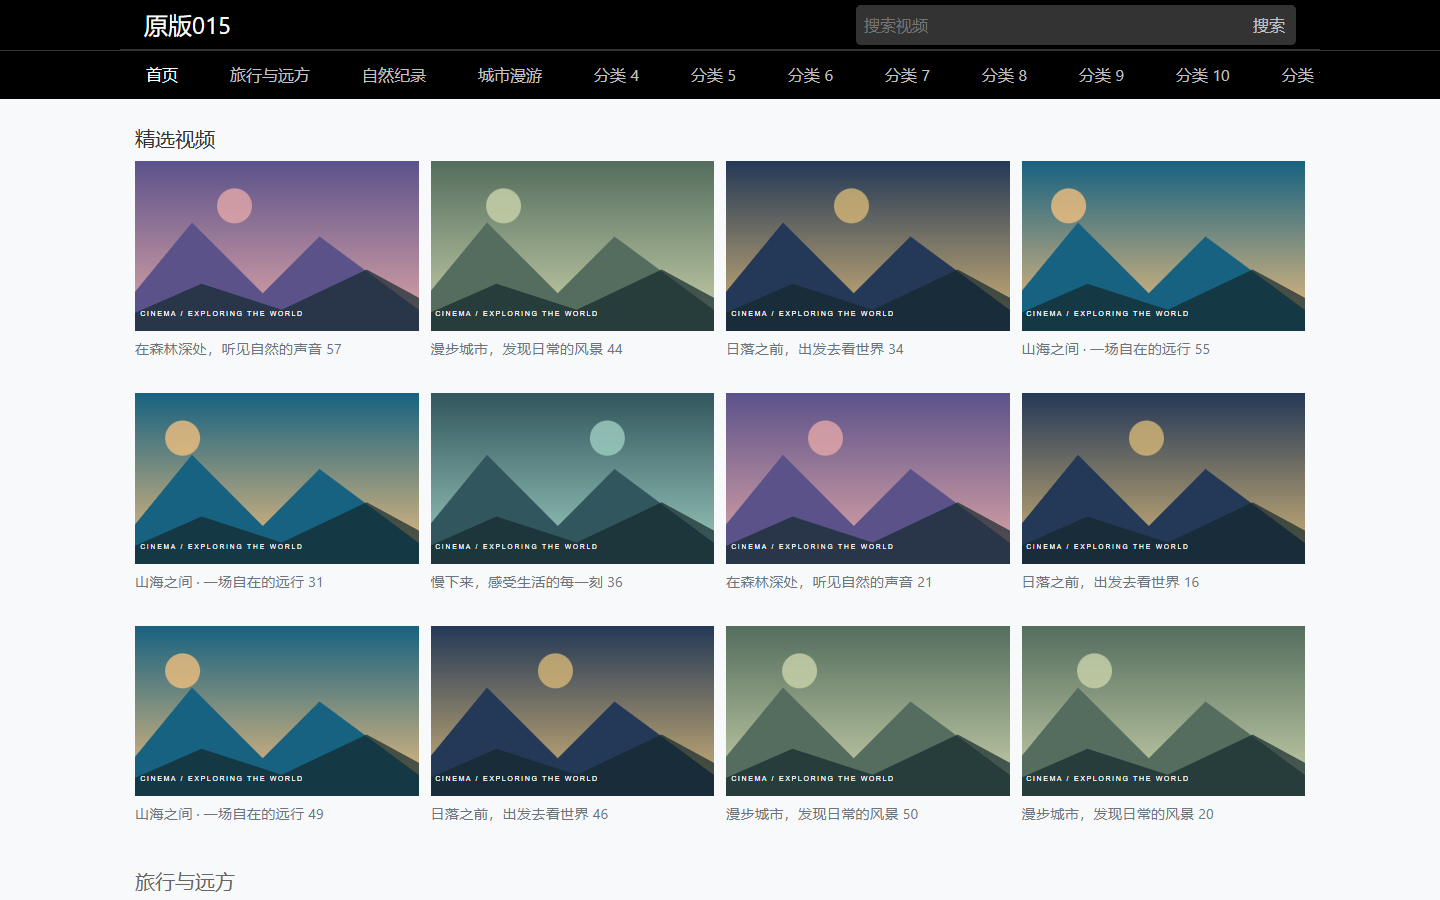1440x900 pixels.
Task: Open thumbnail for 日落之前 video 16
Action: (1163, 478)
